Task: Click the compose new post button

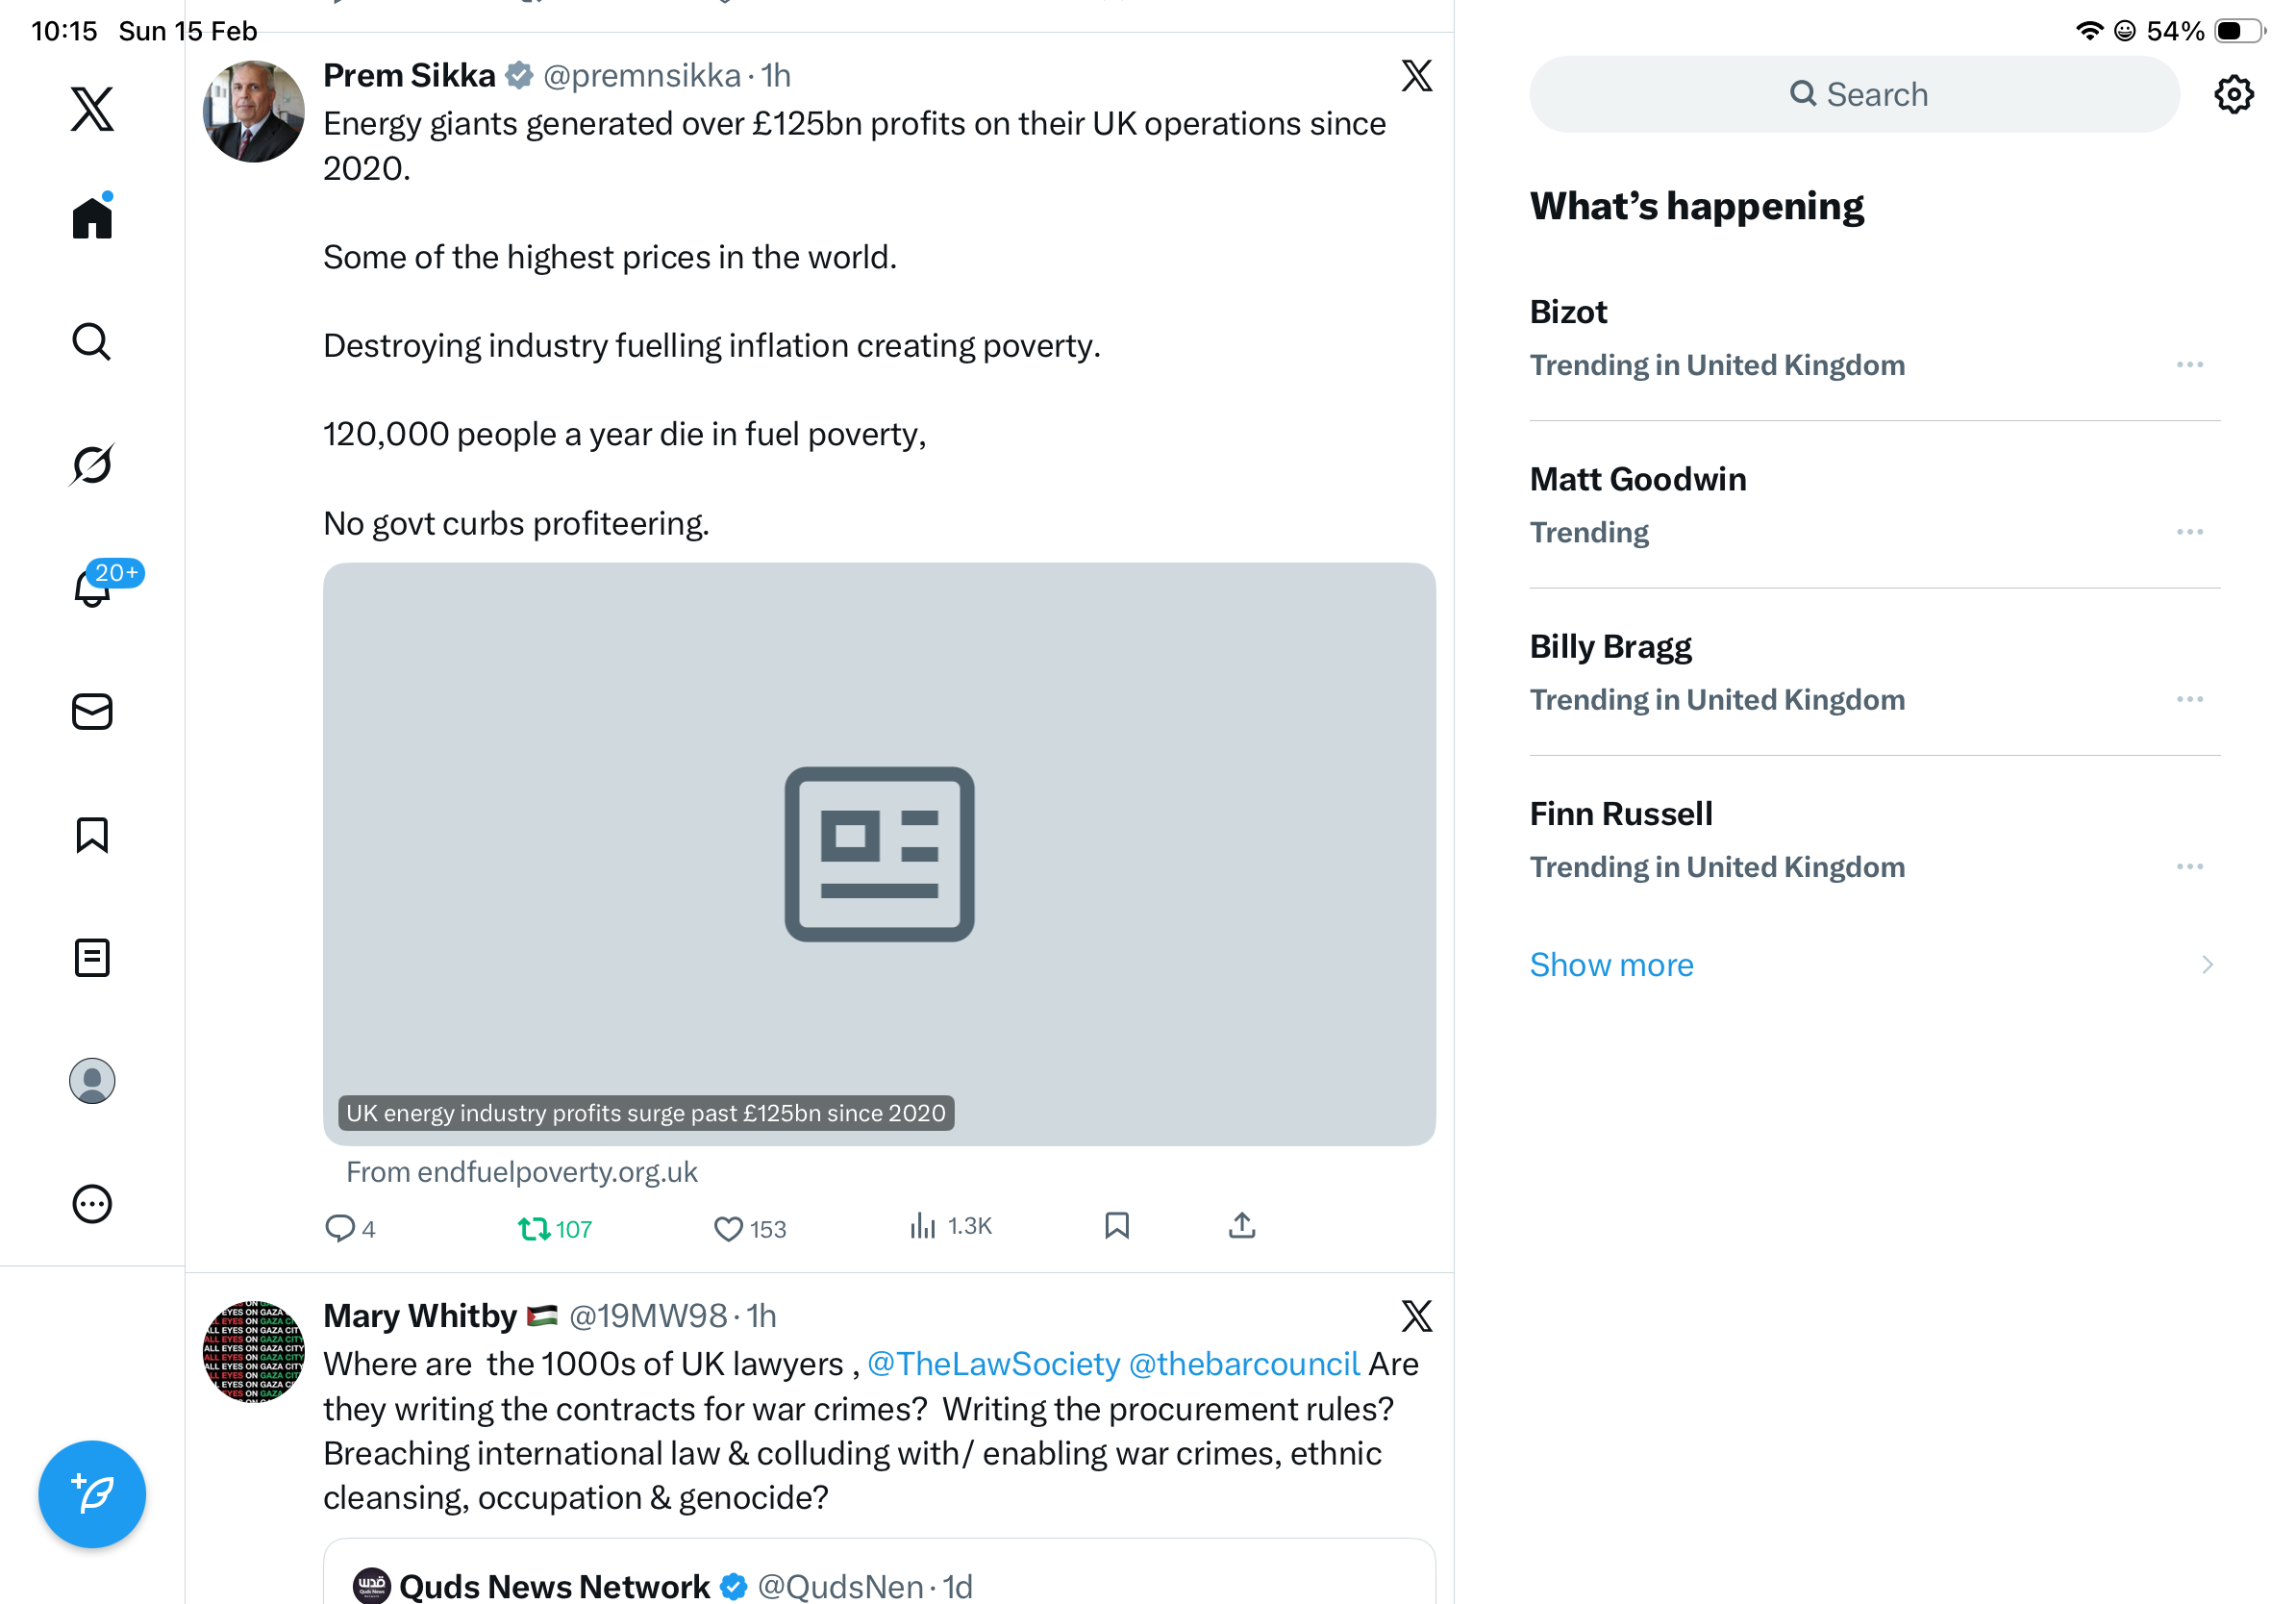Action: click(92, 1493)
